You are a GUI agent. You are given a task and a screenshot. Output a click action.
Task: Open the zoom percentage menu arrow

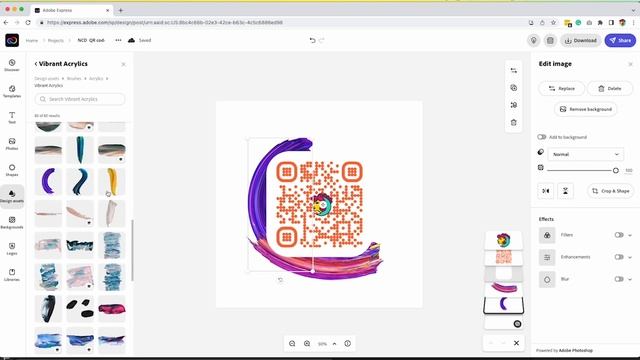click(x=334, y=344)
